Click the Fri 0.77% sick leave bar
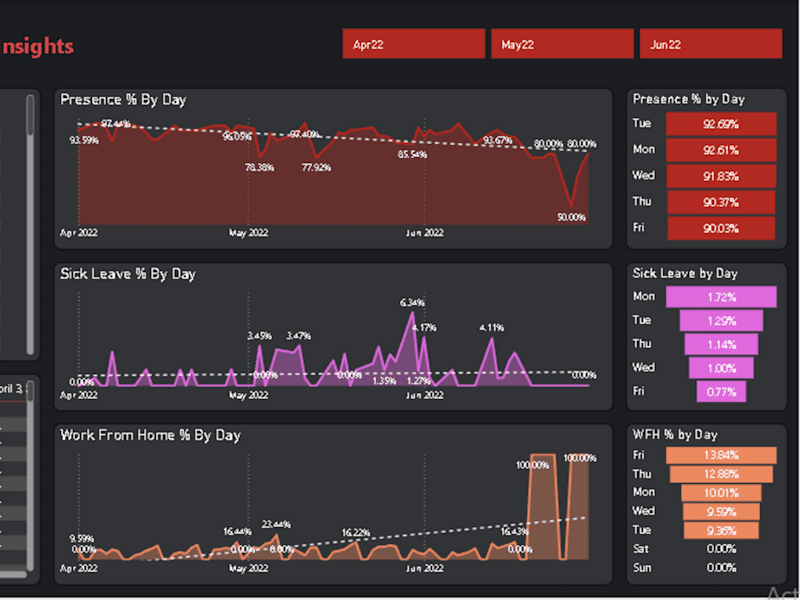This screenshot has height=600, width=800. 721,391
